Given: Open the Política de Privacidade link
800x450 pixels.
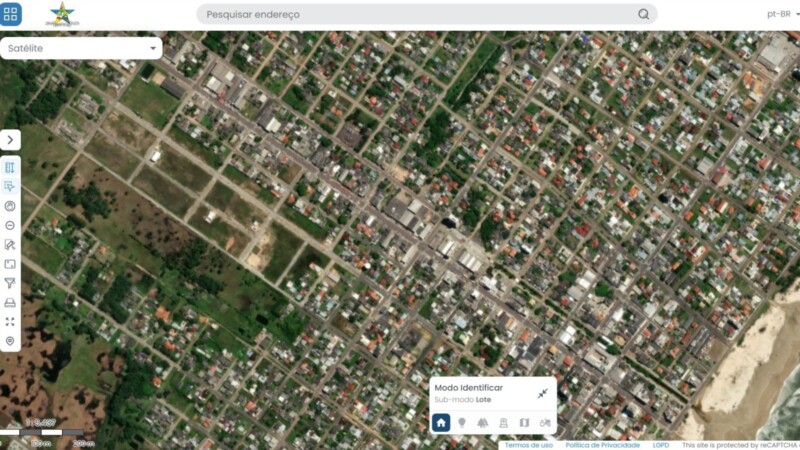Looking at the screenshot, I should 602,445.
